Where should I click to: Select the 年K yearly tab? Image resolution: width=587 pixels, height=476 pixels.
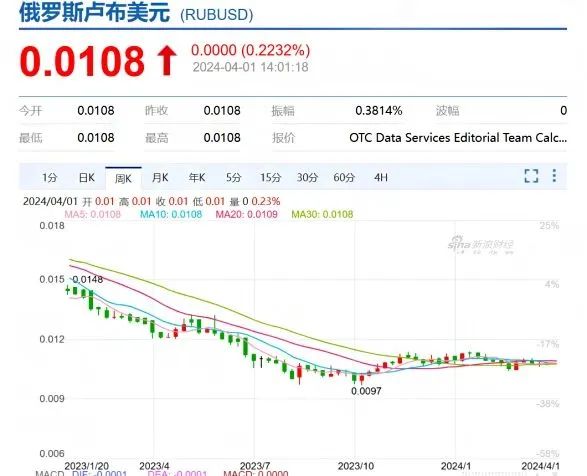tap(197, 178)
